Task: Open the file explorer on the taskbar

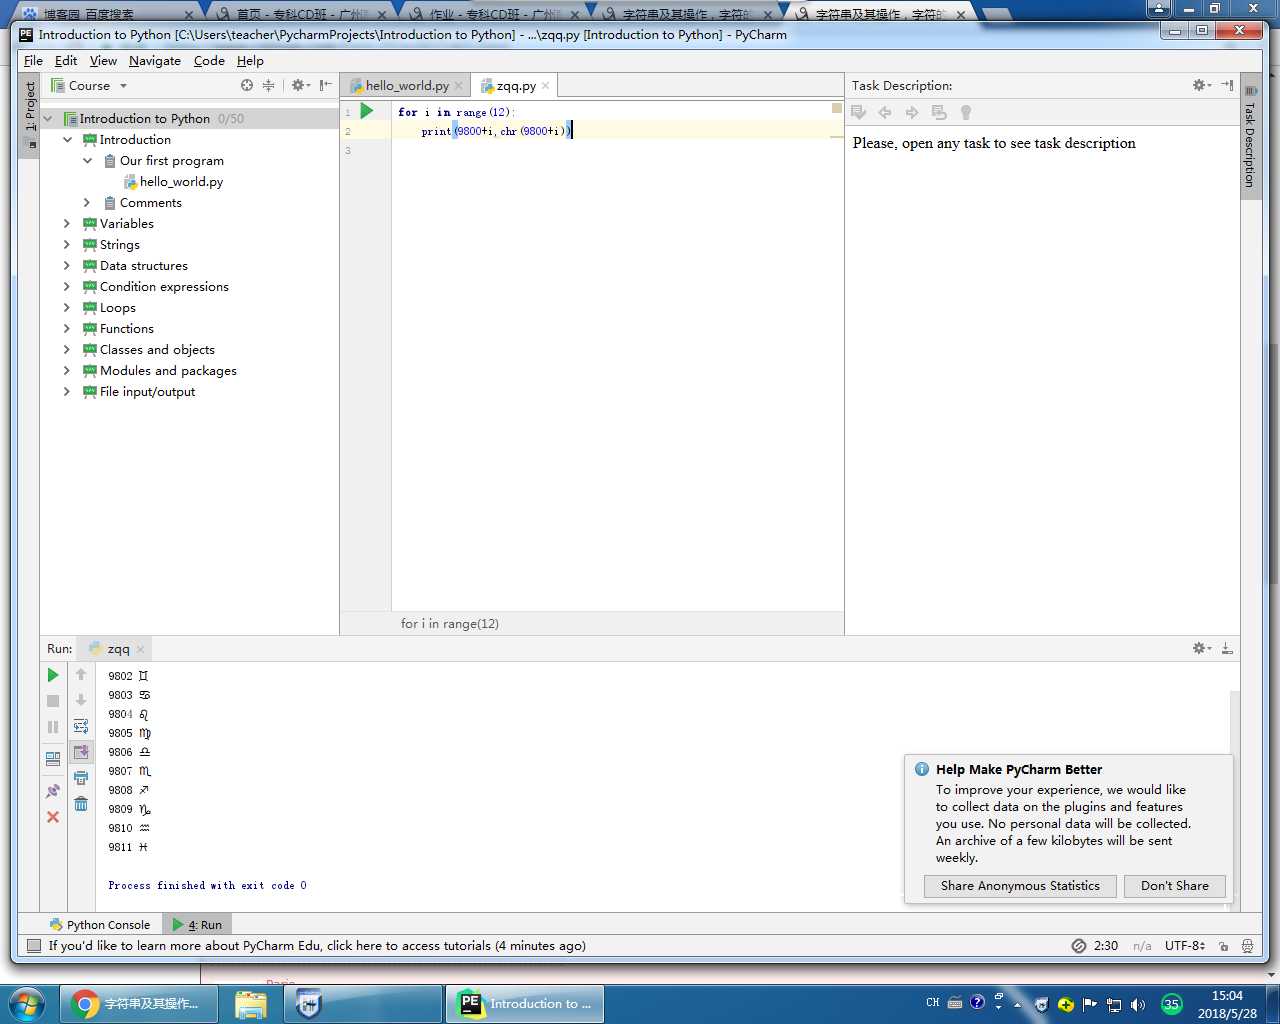Action: pyautogui.click(x=251, y=1004)
